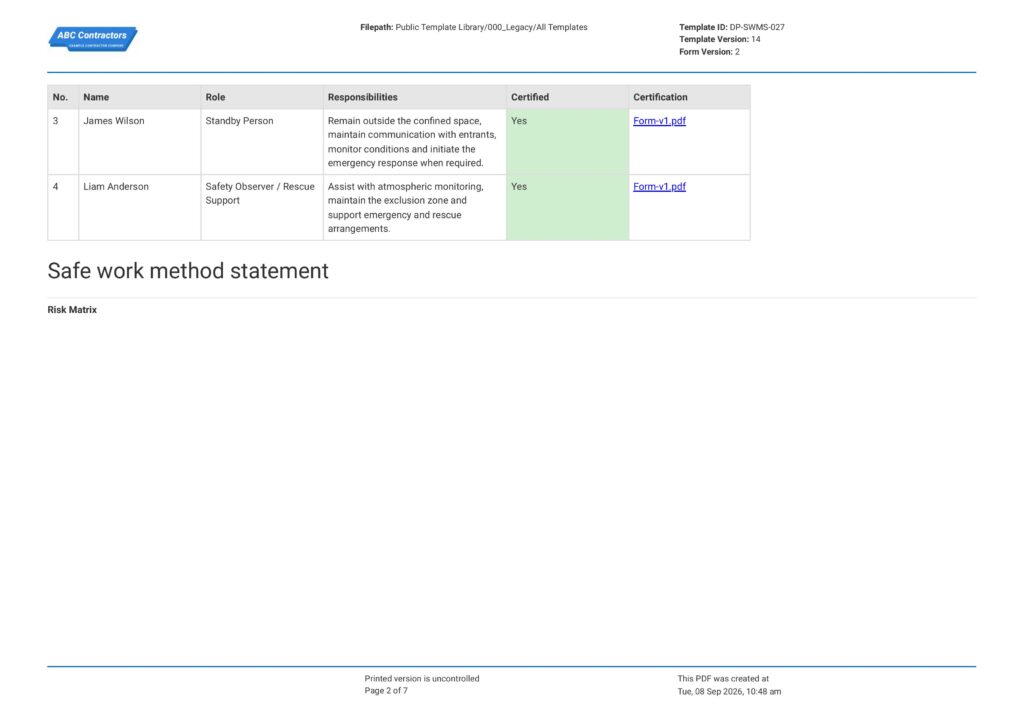Viewport: 1024px width, 725px height.
Task: Click the Standby Person role cell
Action: click(262, 142)
